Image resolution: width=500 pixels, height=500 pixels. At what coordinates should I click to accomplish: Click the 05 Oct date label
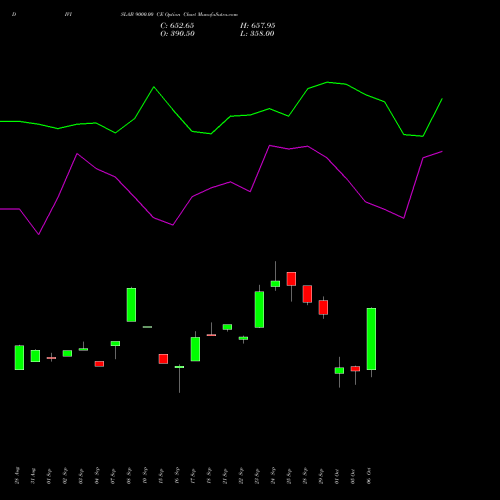pos(353,476)
